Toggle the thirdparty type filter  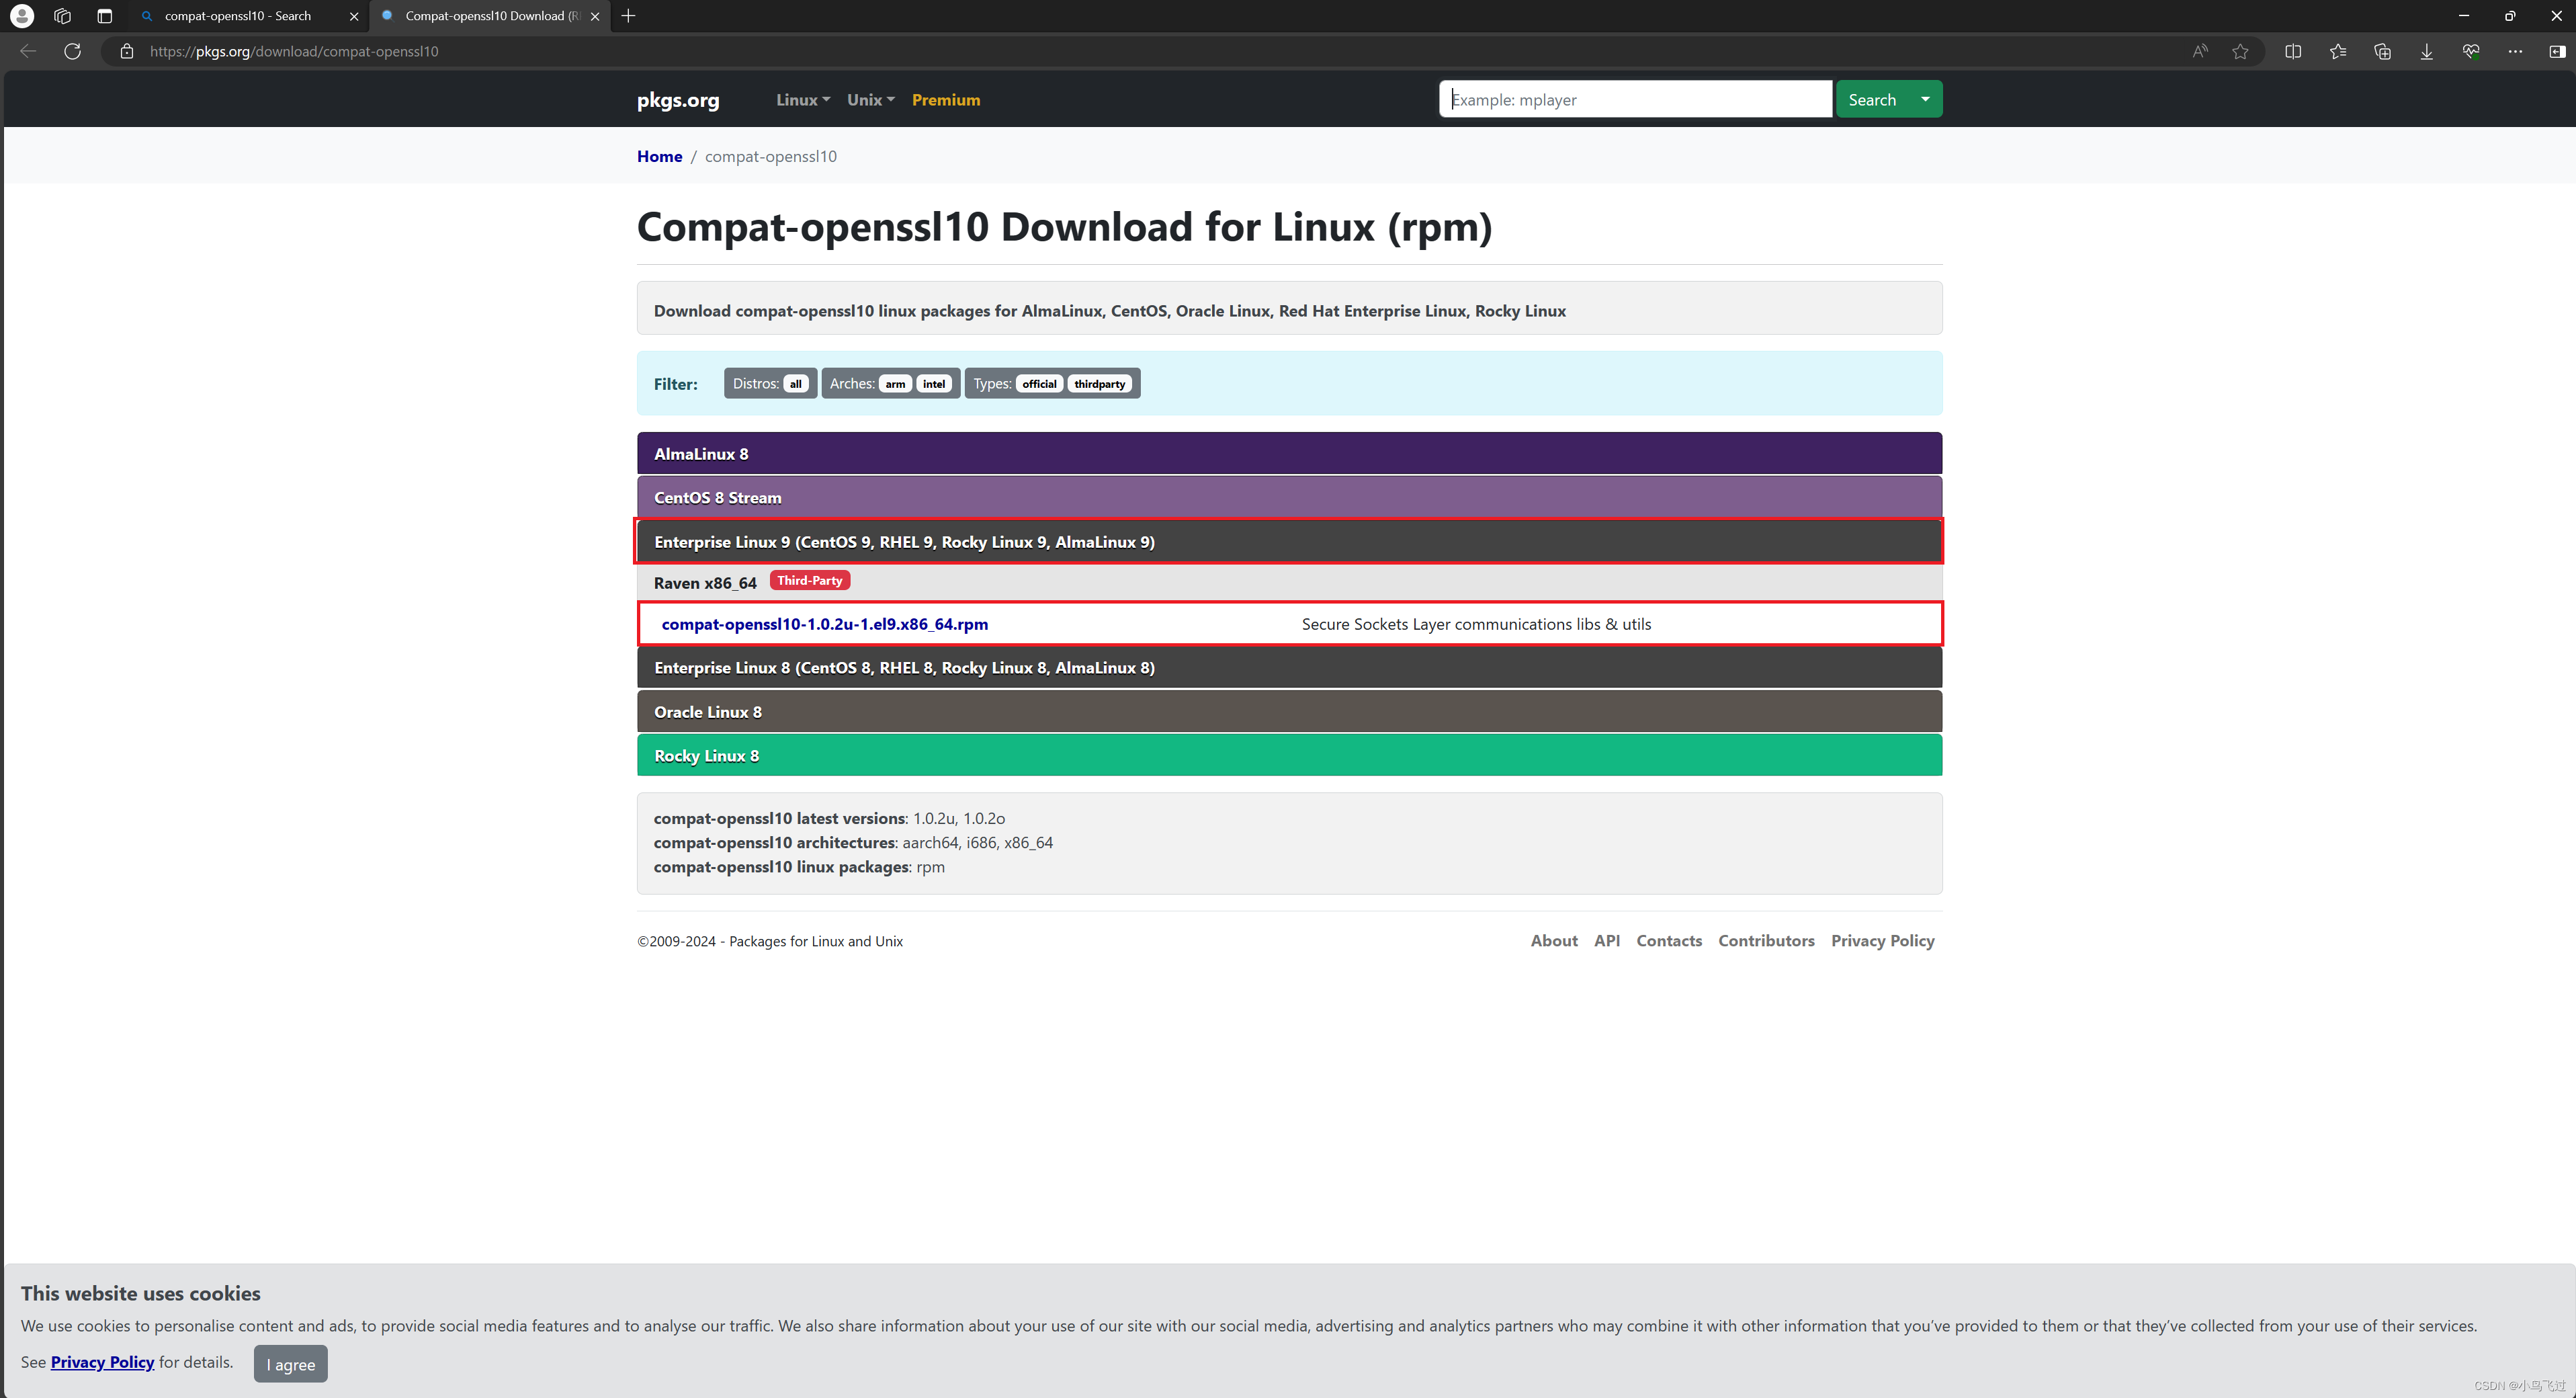coord(1099,384)
